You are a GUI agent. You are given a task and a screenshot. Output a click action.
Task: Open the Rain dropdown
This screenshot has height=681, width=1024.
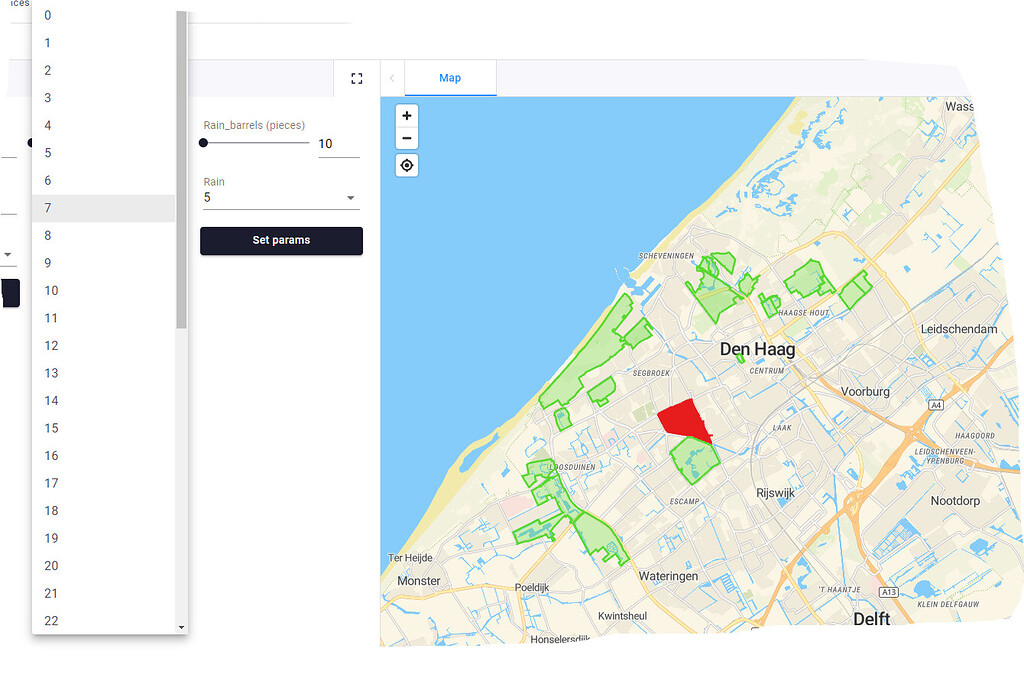coord(281,198)
